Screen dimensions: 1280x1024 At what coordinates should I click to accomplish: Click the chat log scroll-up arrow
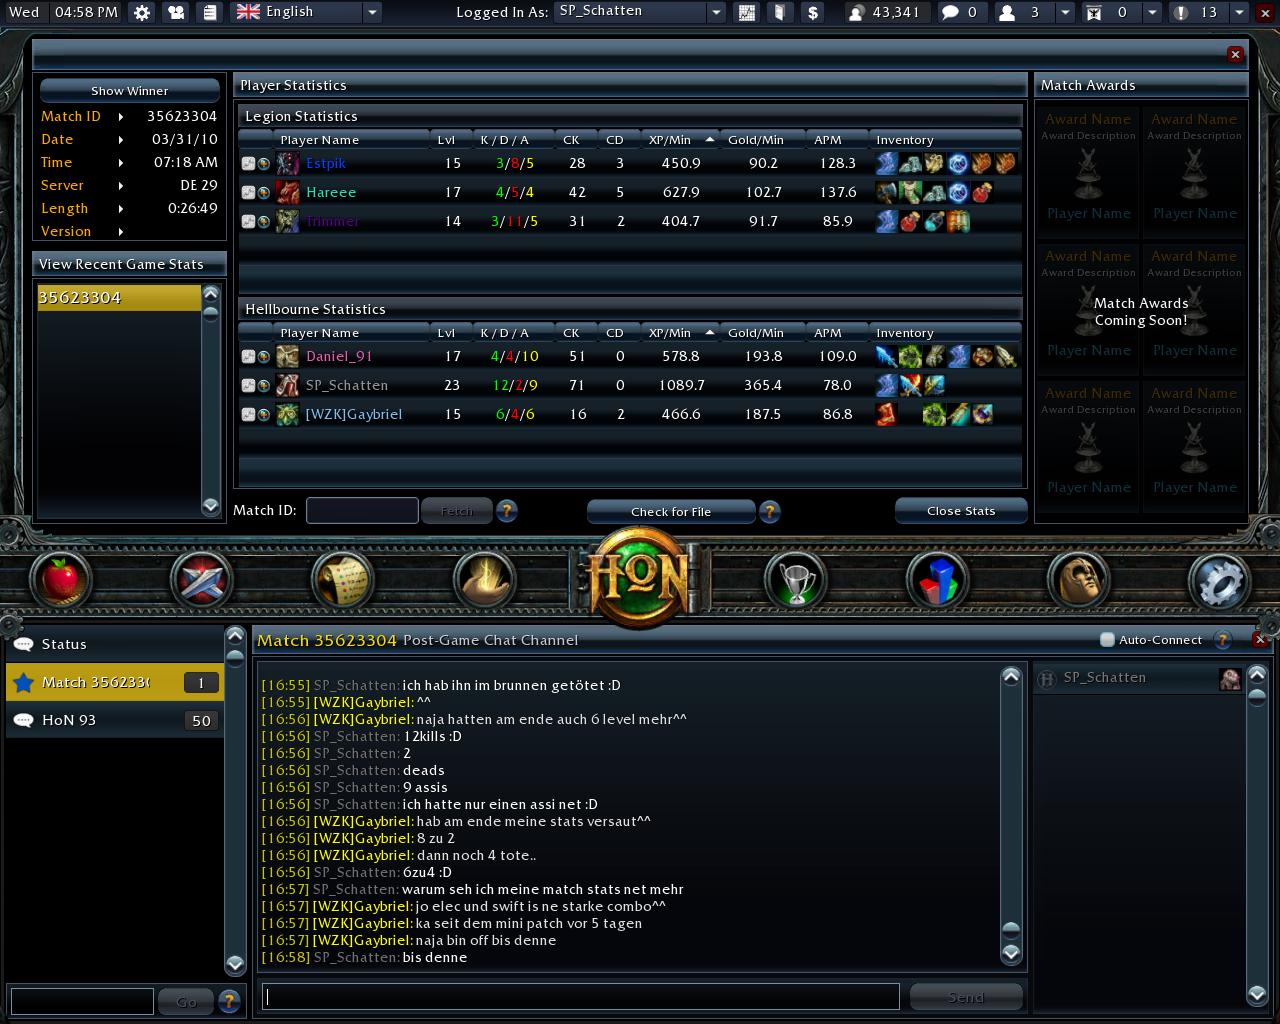point(1011,677)
